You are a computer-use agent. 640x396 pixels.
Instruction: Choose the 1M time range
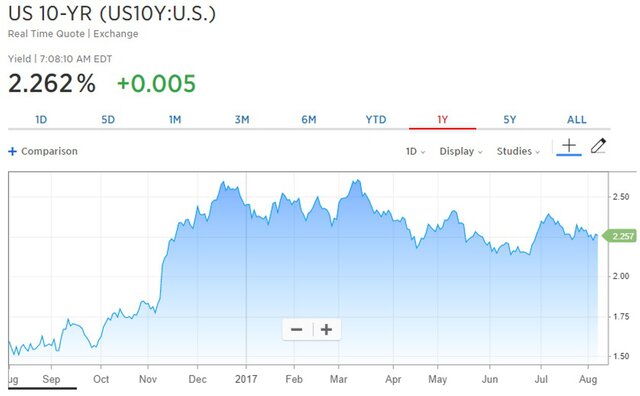[175, 120]
